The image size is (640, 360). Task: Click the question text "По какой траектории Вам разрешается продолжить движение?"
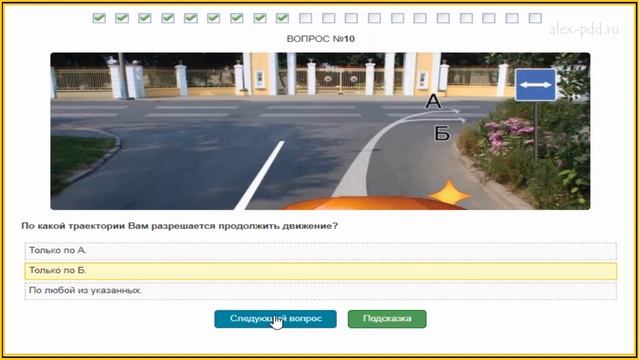coord(180,226)
